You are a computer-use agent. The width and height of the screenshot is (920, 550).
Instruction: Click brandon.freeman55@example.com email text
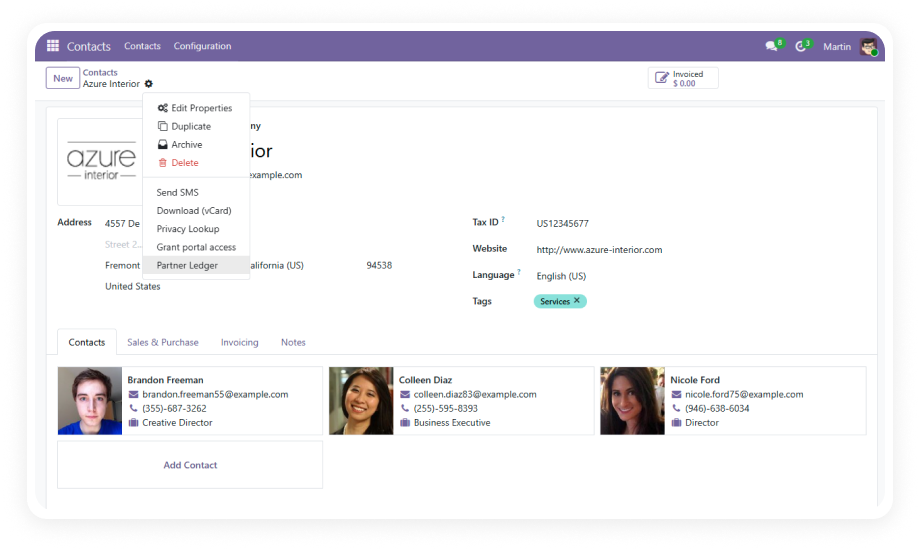tap(215, 394)
